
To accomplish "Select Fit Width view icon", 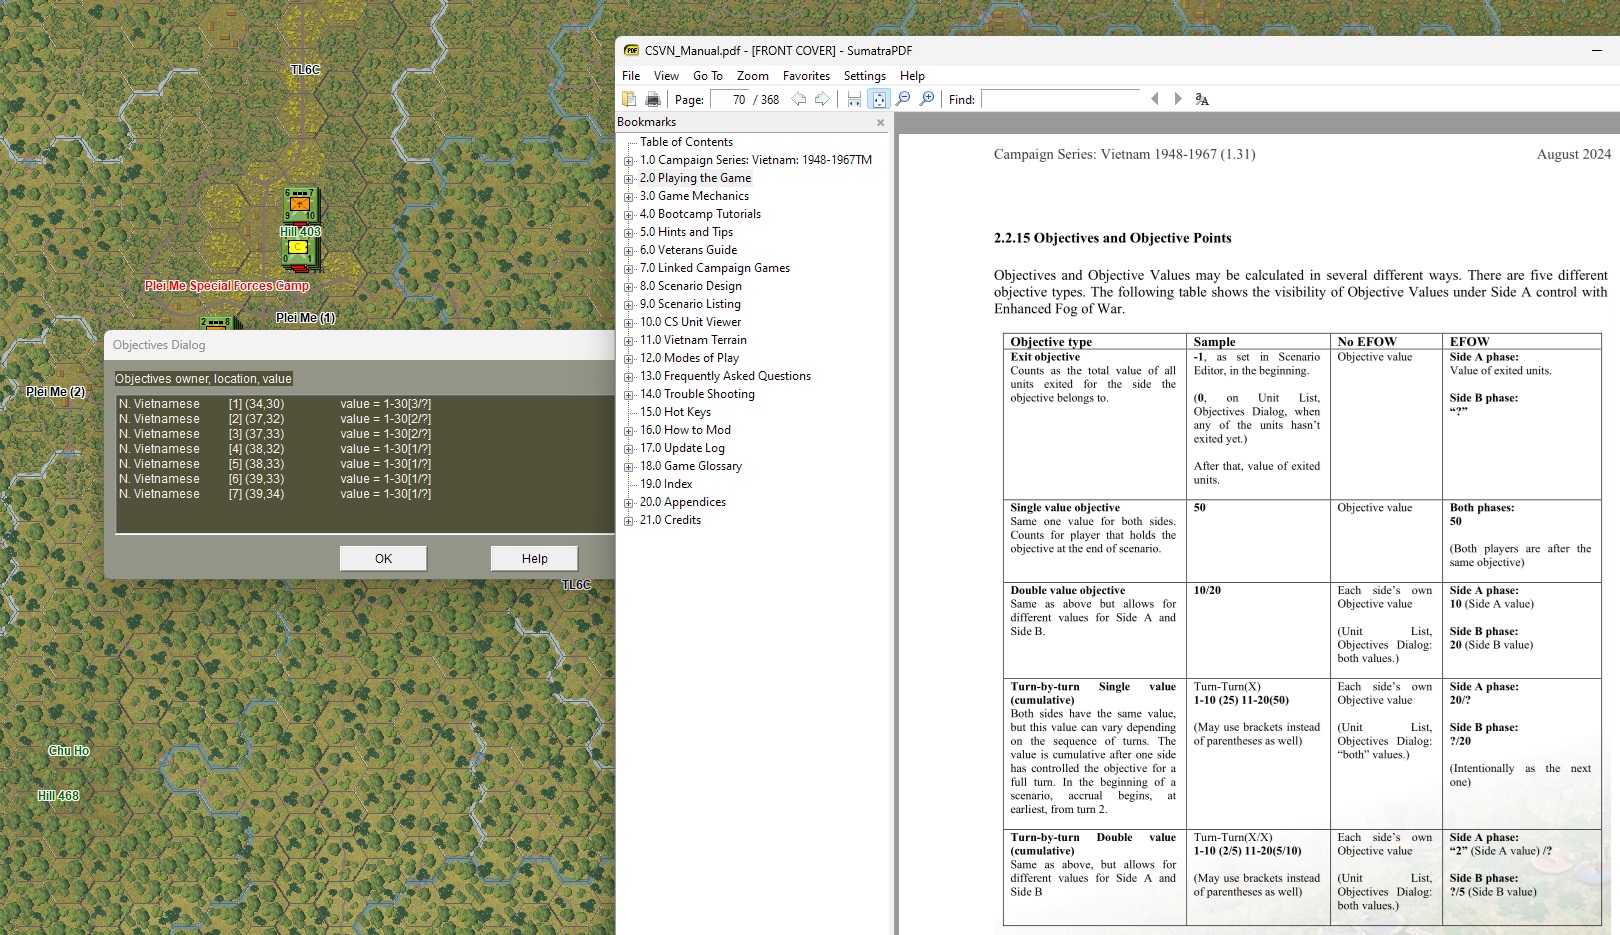I will pos(854,99).
